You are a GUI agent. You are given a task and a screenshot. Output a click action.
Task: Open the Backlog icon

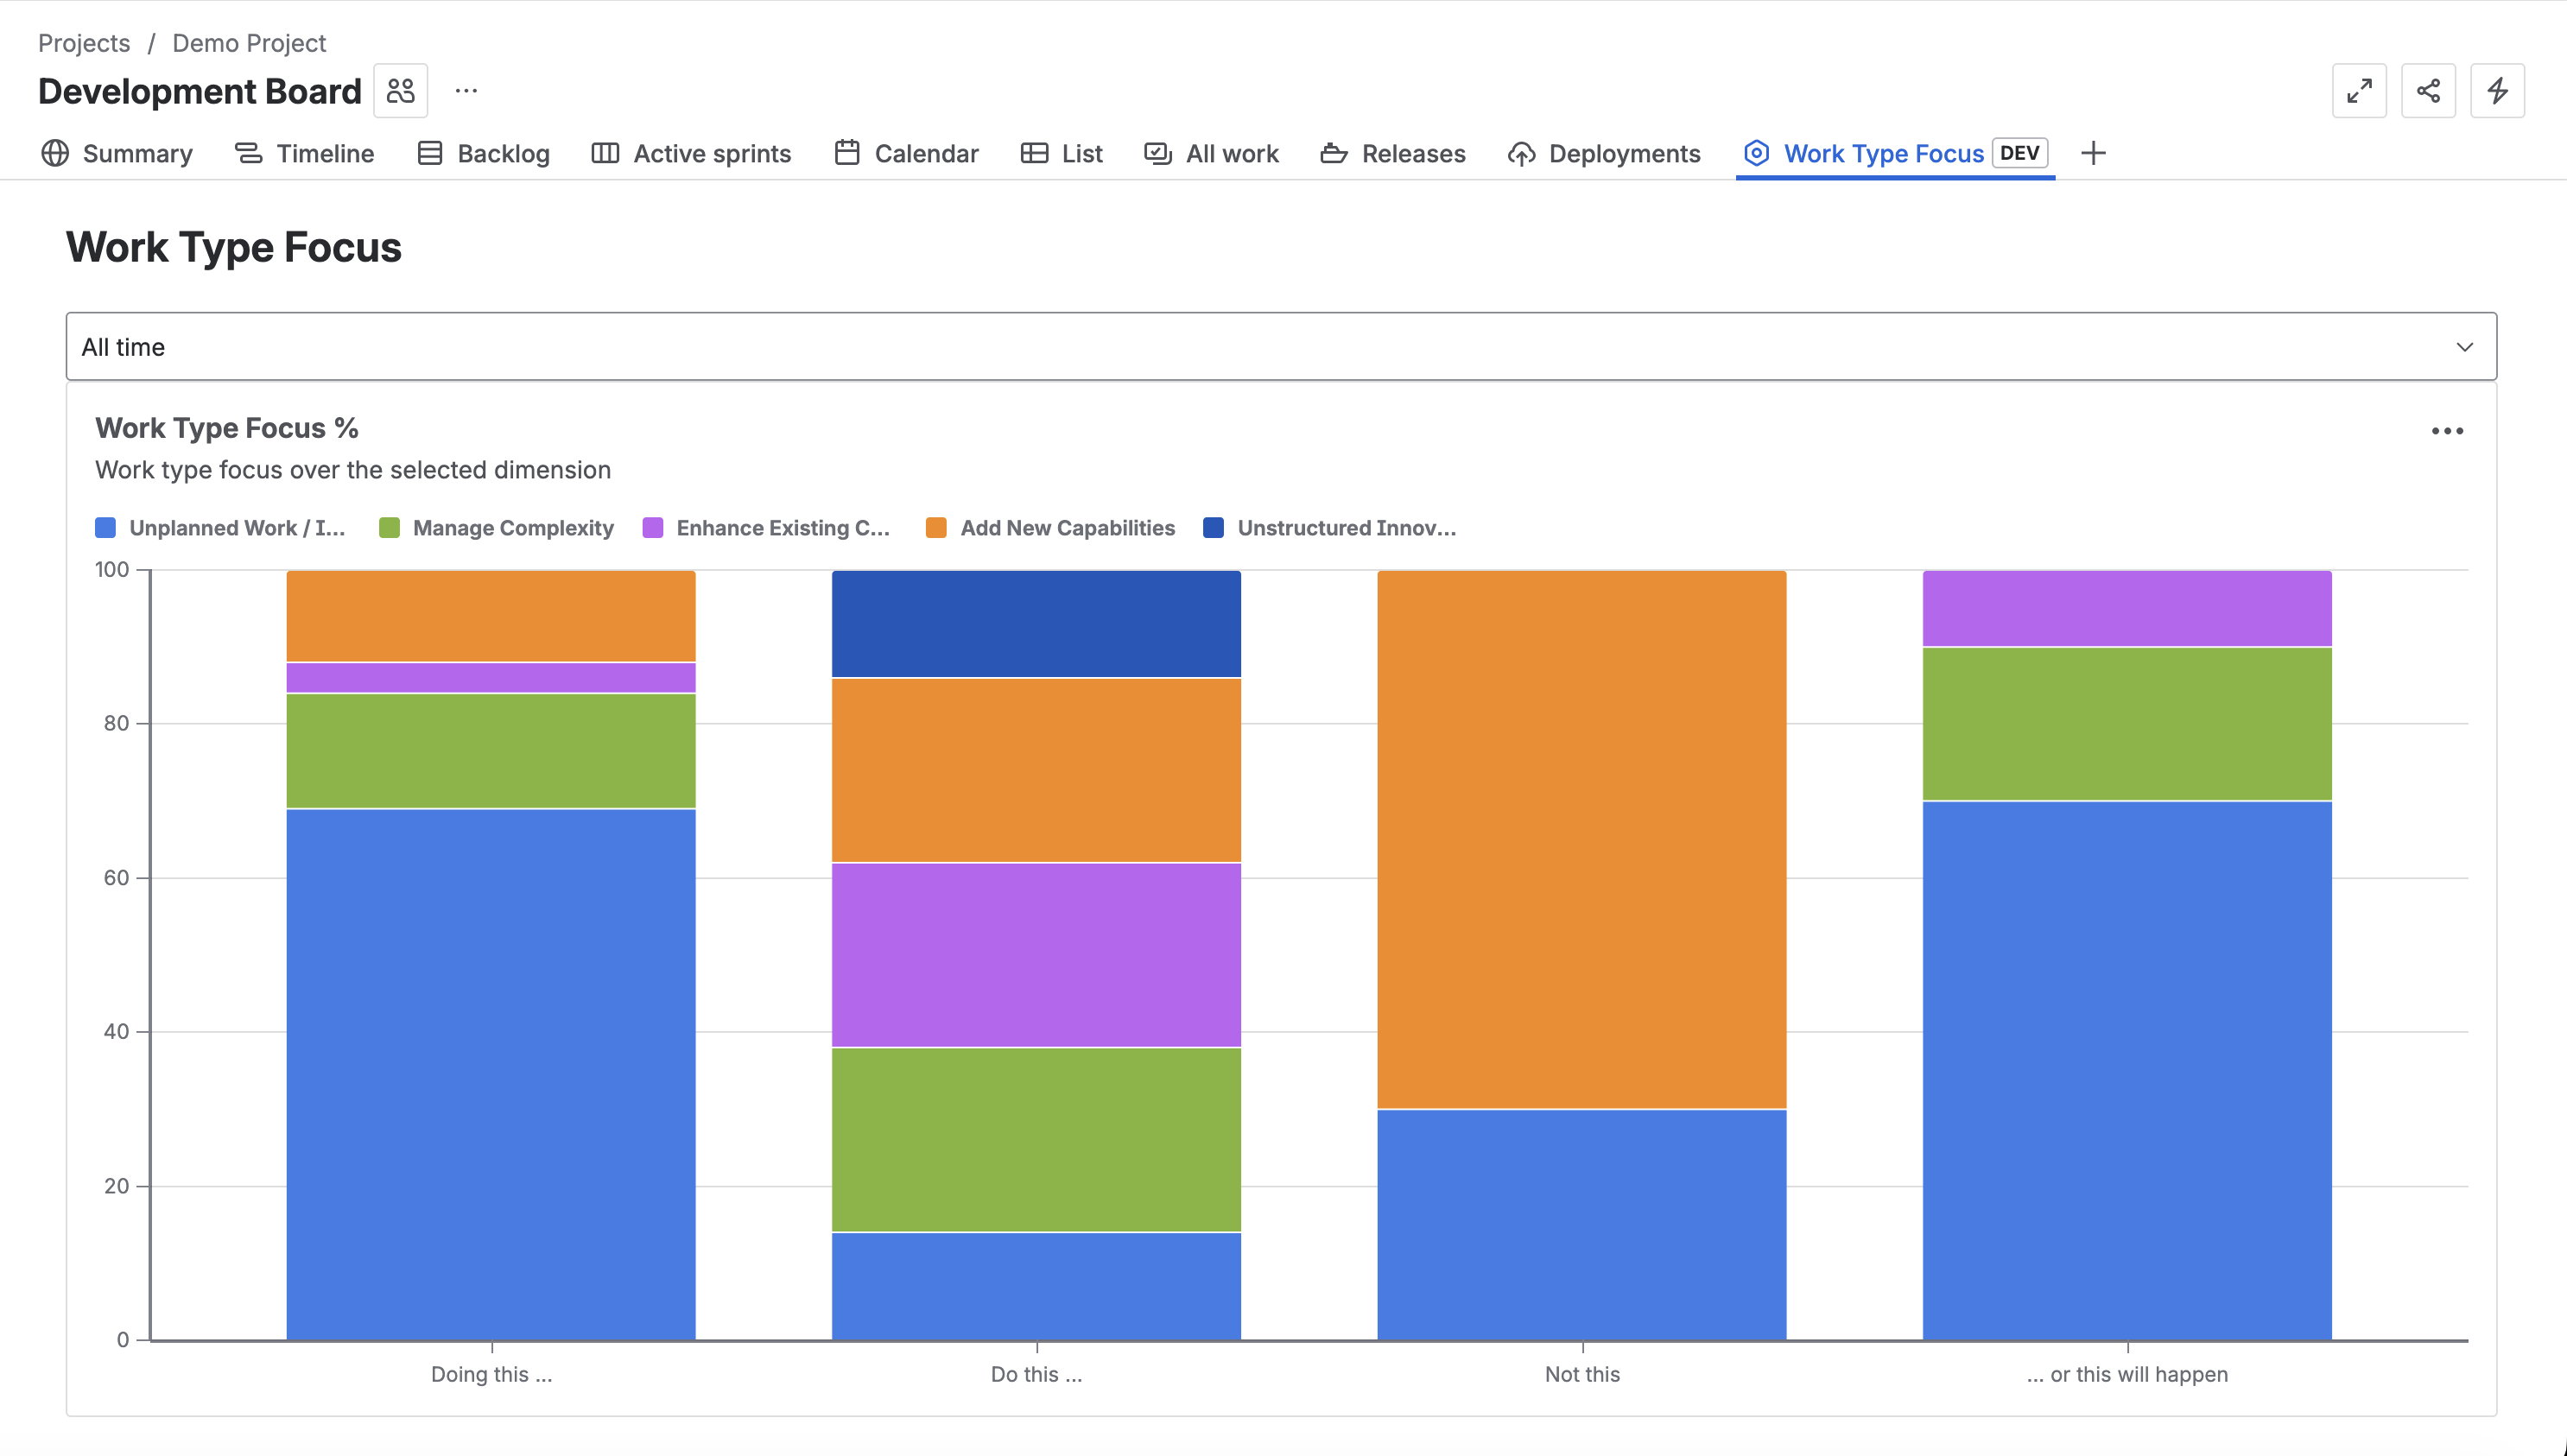coord(430,153)
